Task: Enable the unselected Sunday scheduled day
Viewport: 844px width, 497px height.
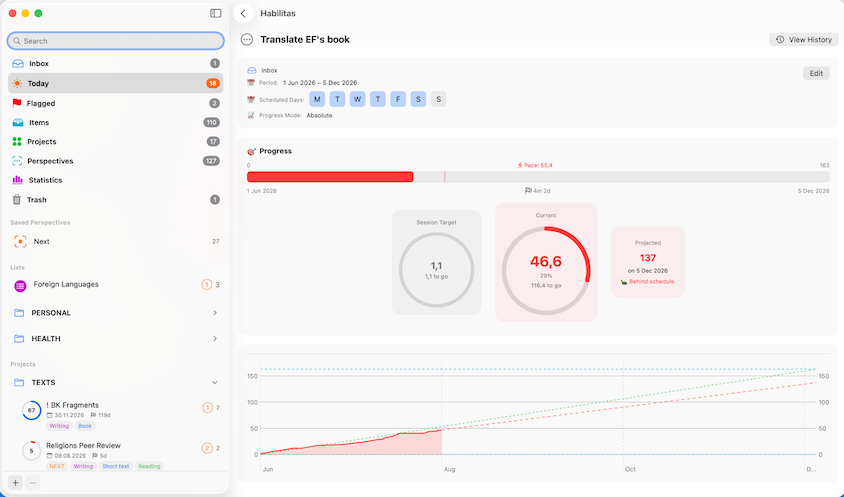Action: 438,99
